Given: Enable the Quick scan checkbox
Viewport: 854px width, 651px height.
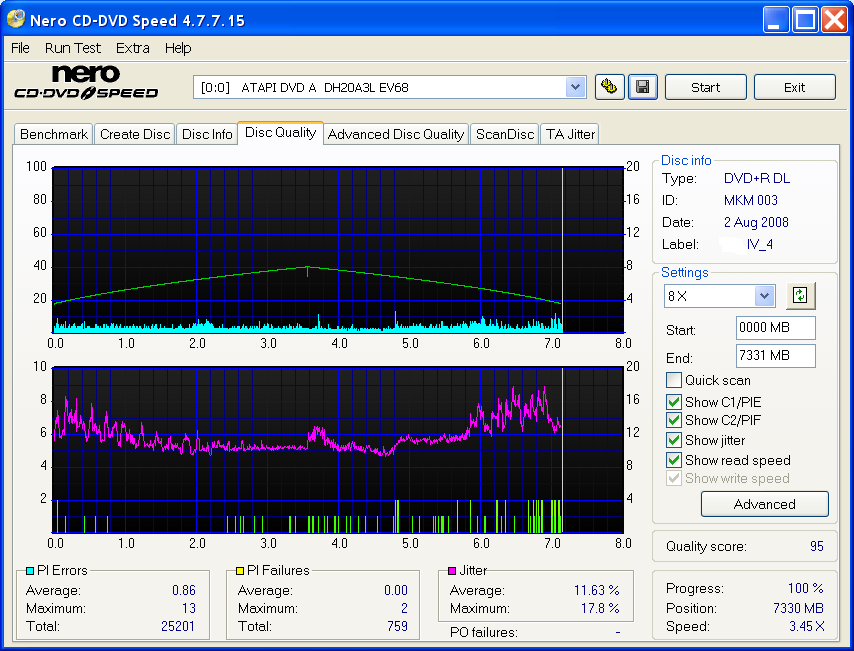Looking at the screenshot, I should point(673,380).
